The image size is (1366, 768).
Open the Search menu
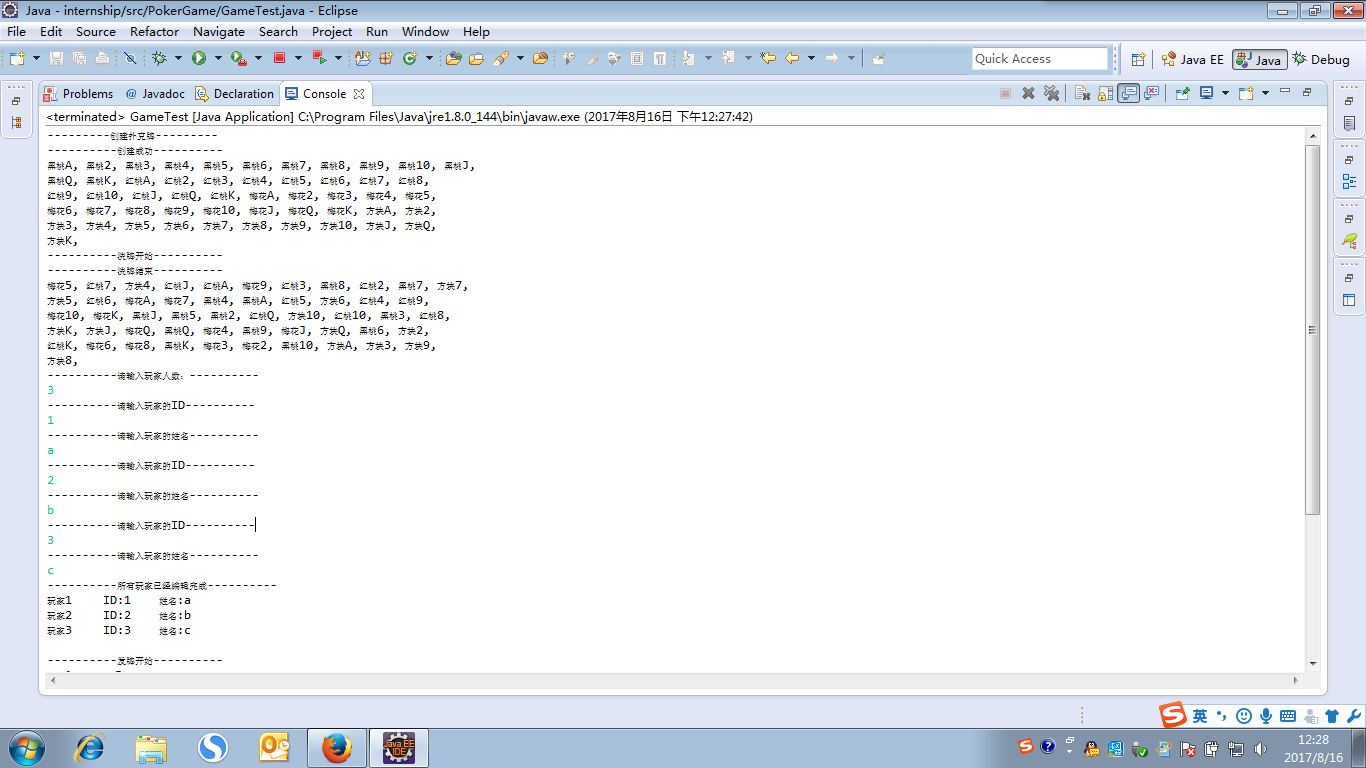coord(278,31)
